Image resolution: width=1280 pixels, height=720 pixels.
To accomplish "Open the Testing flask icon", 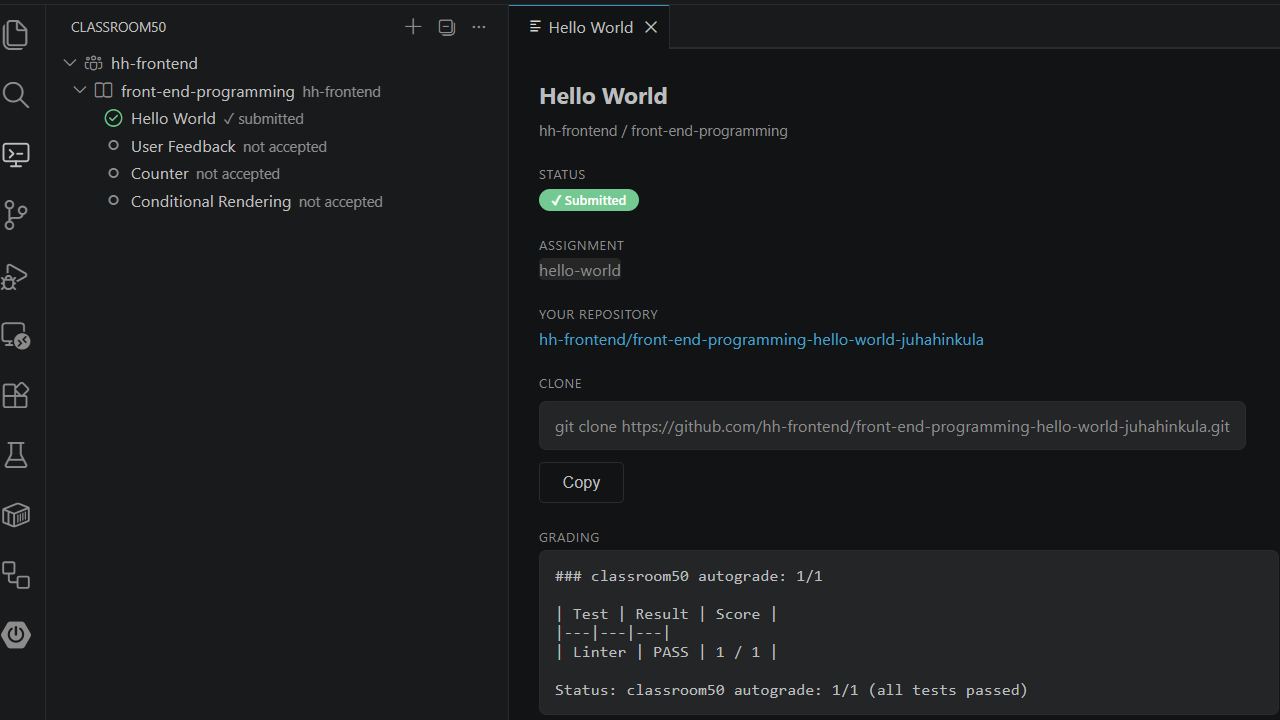I will (x=16, y=455).
